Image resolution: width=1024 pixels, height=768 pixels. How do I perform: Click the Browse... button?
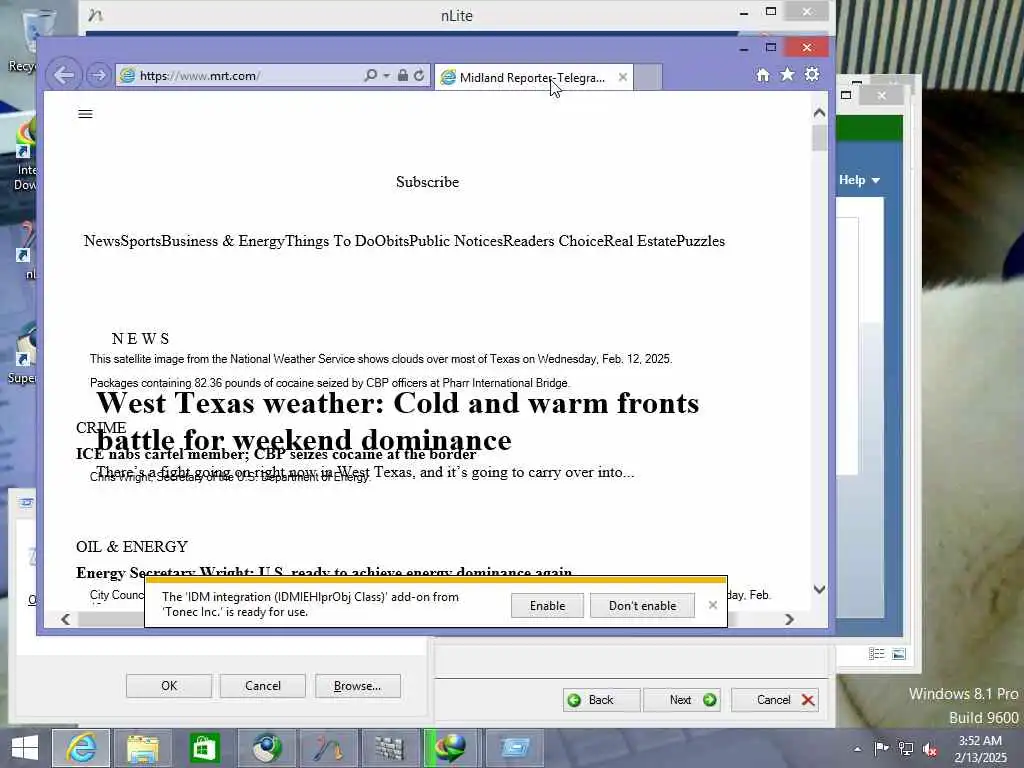(357, 686)
